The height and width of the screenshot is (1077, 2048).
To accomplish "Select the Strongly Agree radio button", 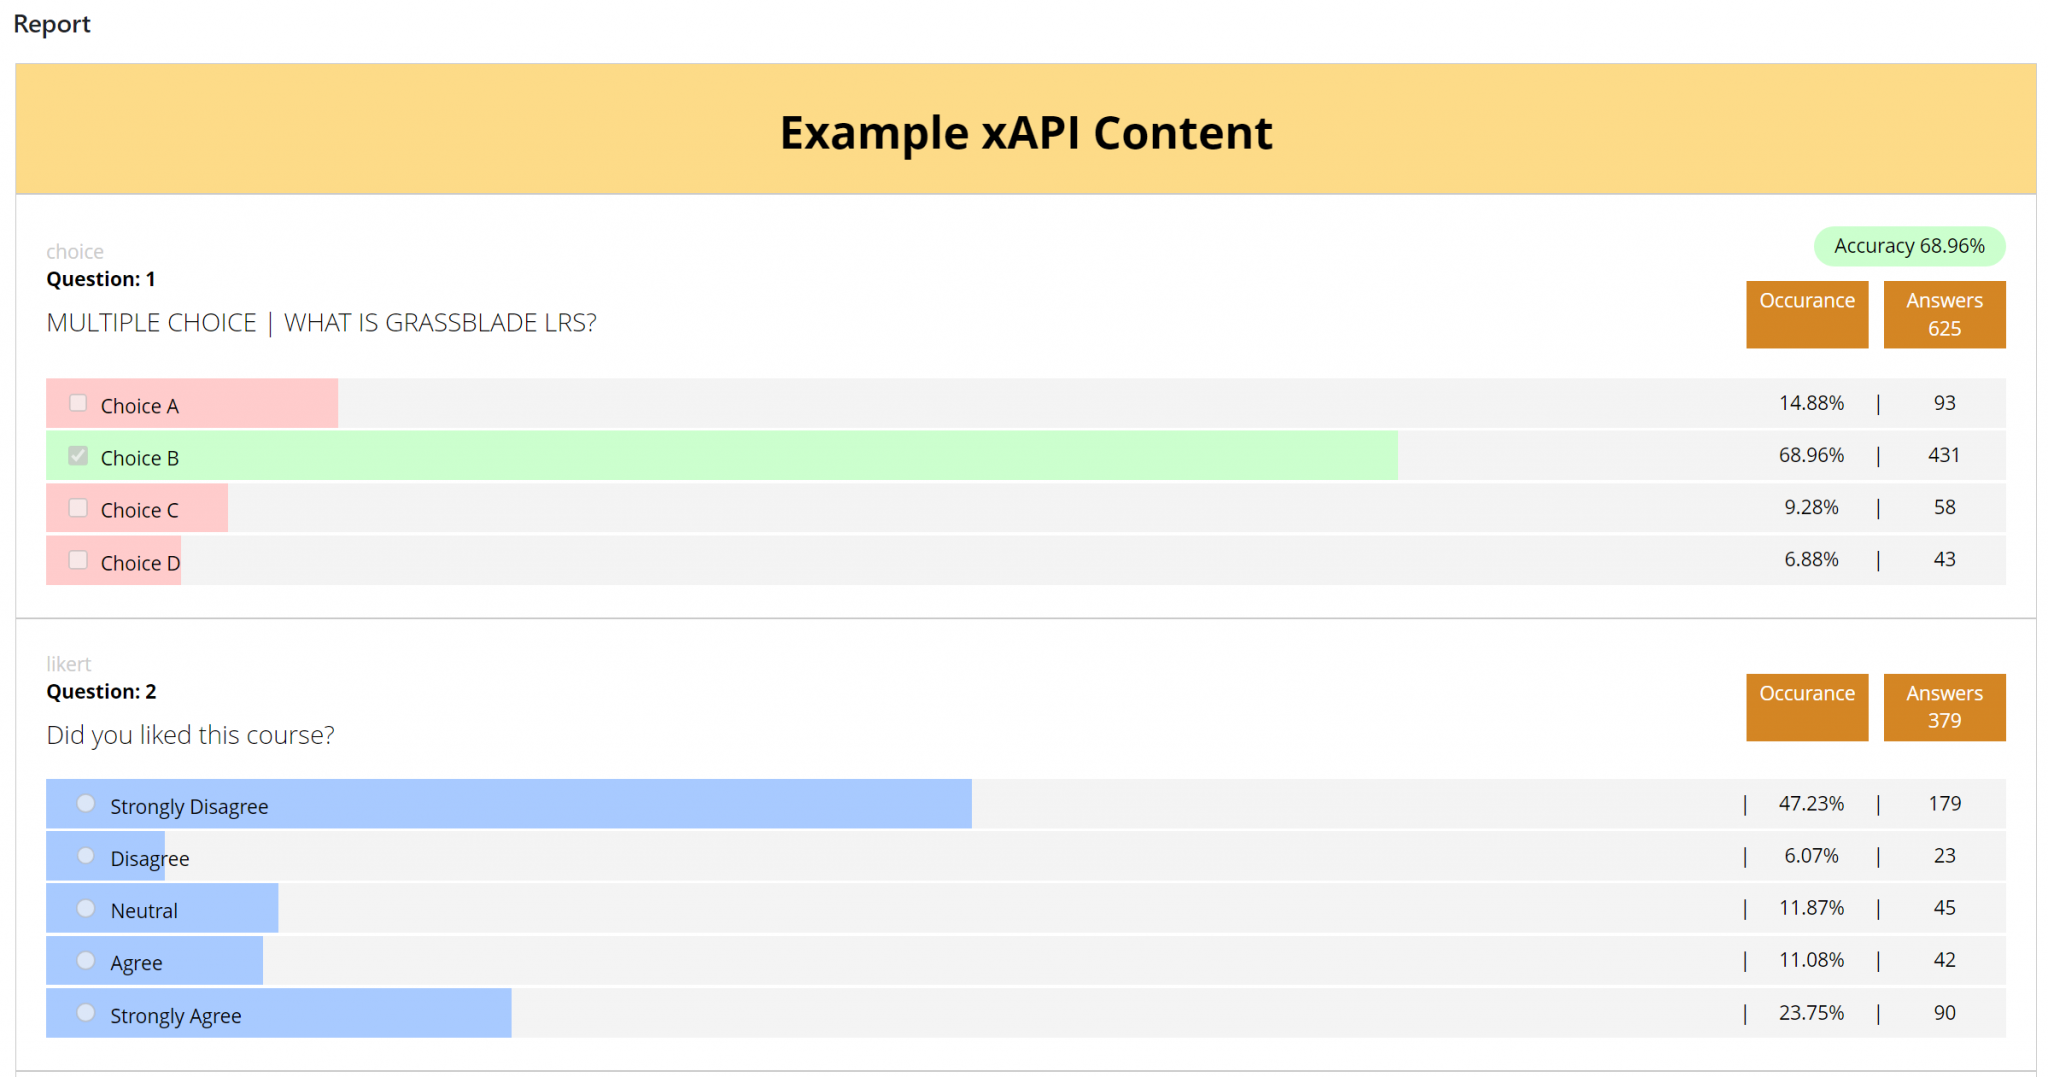I will tap(85, 1012).
